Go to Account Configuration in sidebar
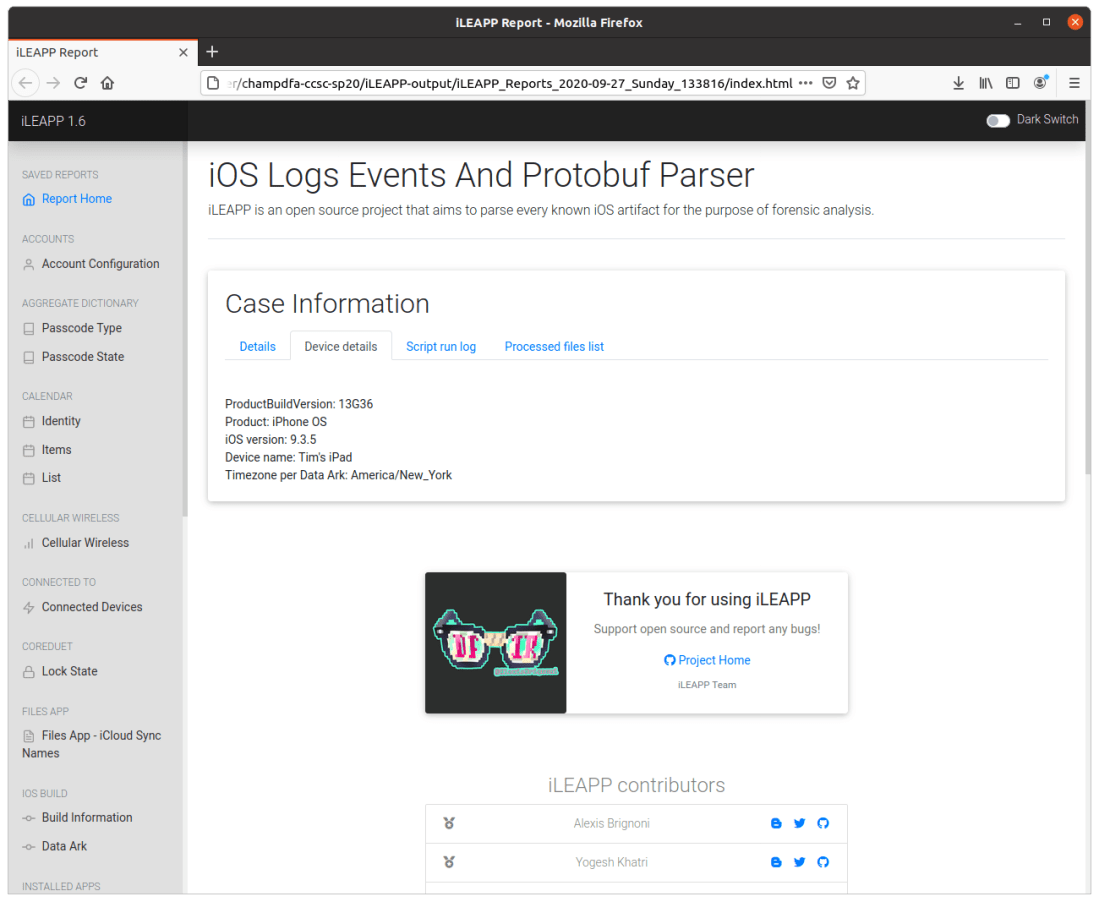Screen dimensions: 1099x902 (x=100, y=264)
